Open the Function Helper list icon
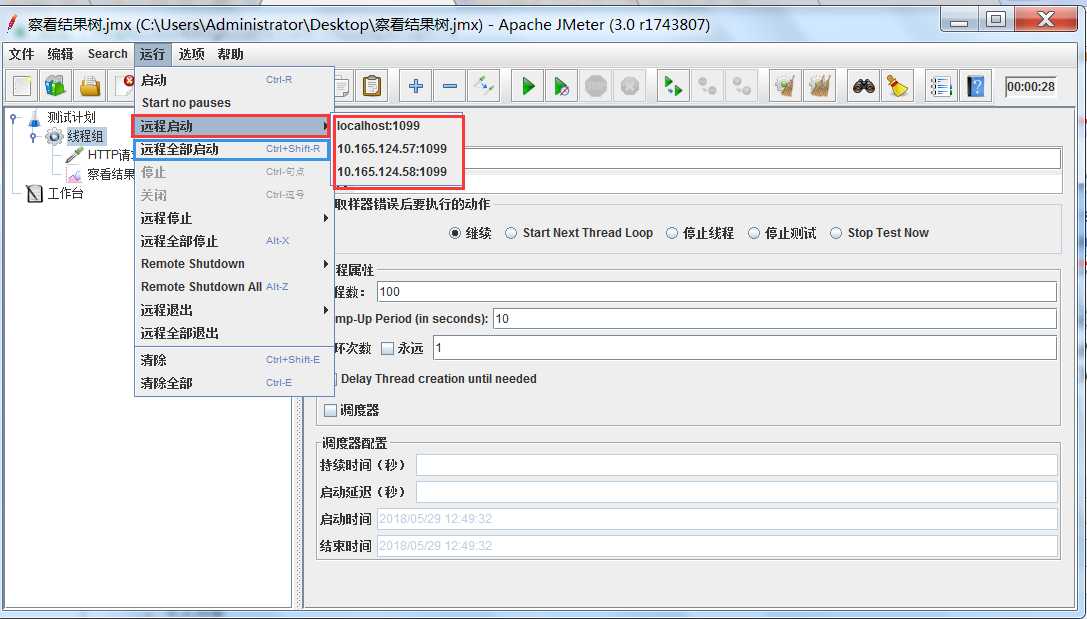 (941, 87)
